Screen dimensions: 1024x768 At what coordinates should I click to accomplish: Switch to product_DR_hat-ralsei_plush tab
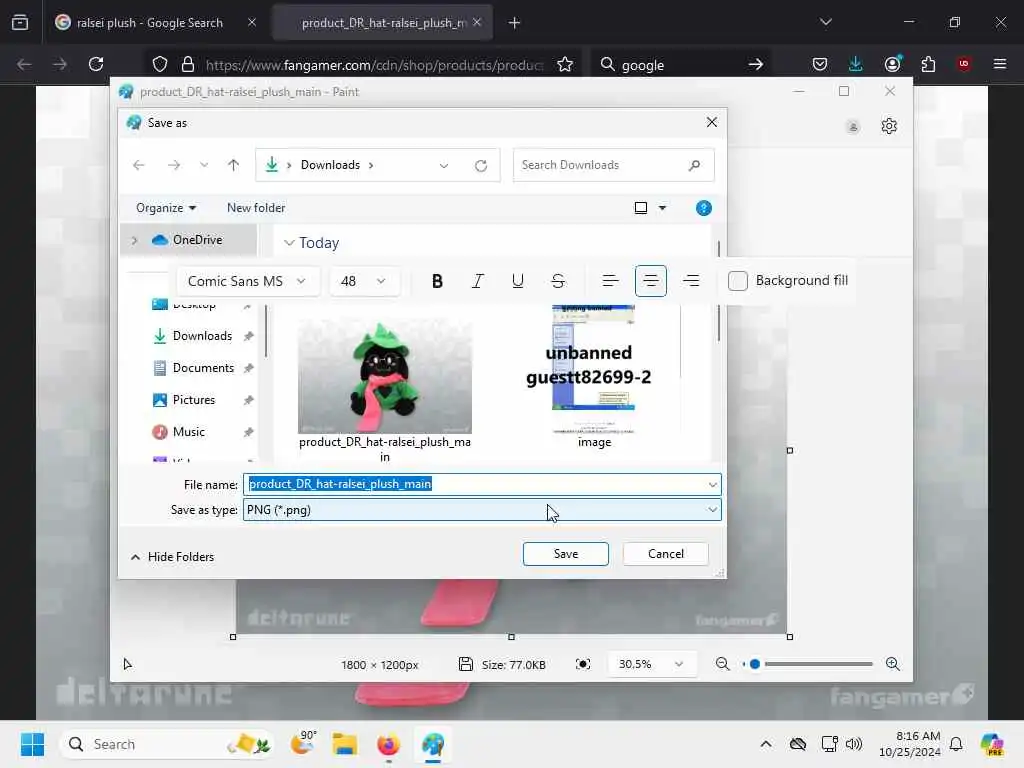tap(383, 23)
